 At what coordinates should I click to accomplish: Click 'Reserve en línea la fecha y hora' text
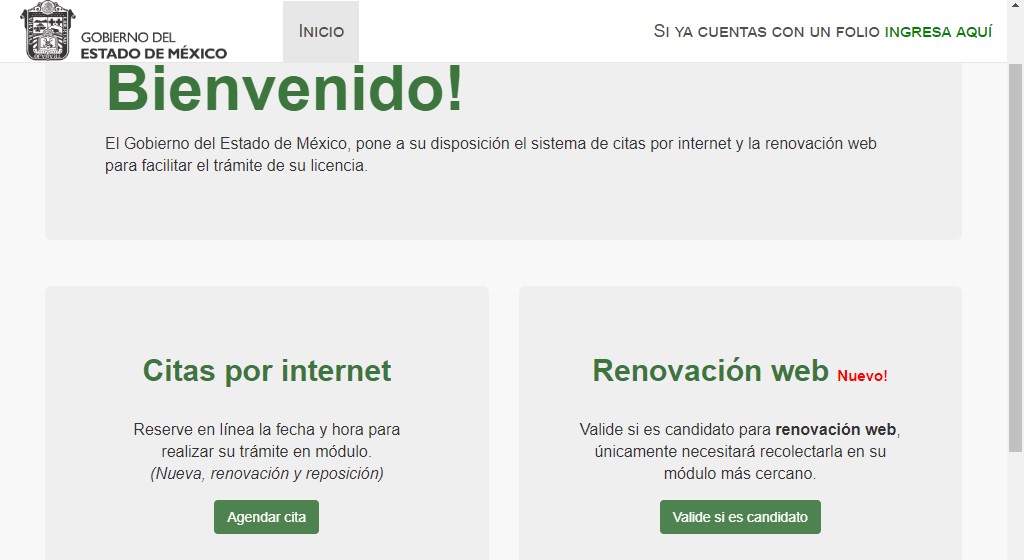pos(266,429)
